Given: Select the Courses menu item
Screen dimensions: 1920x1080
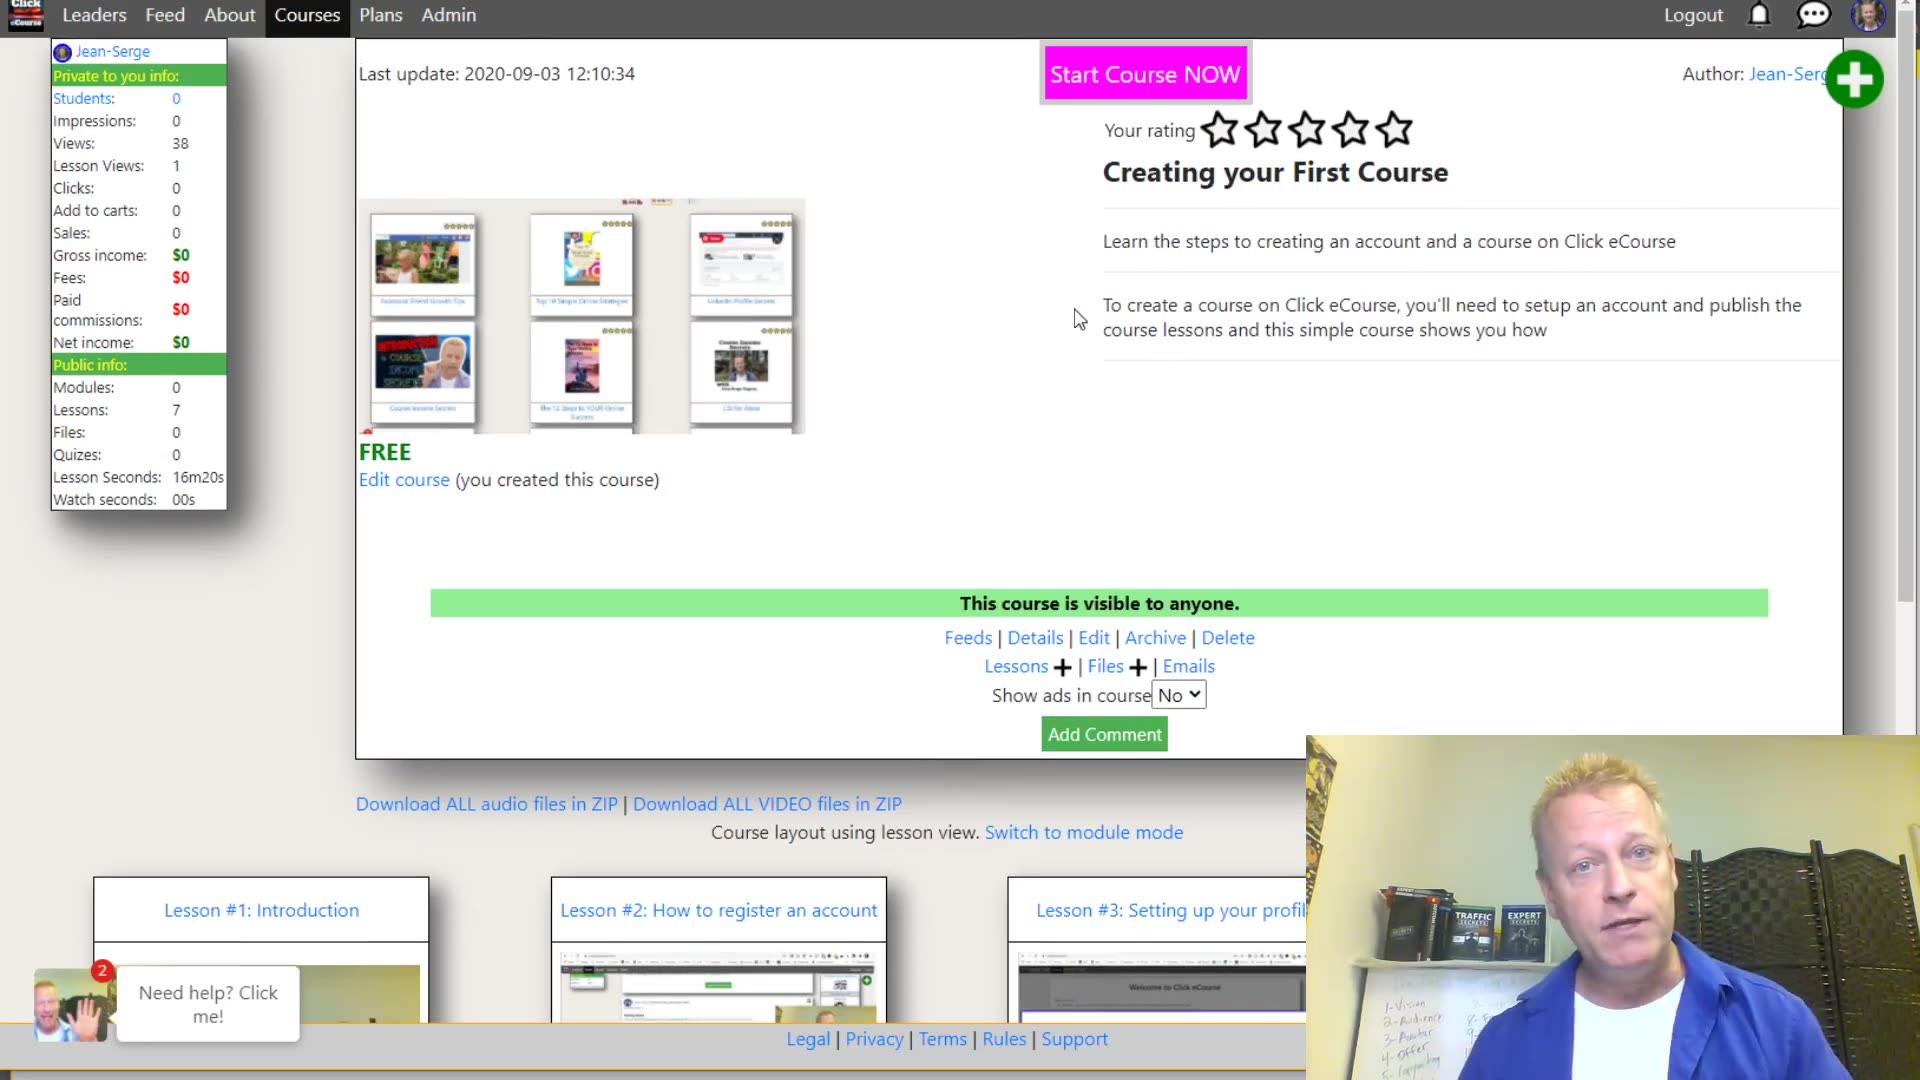Looking at the screenshot, I should (307, 15).
